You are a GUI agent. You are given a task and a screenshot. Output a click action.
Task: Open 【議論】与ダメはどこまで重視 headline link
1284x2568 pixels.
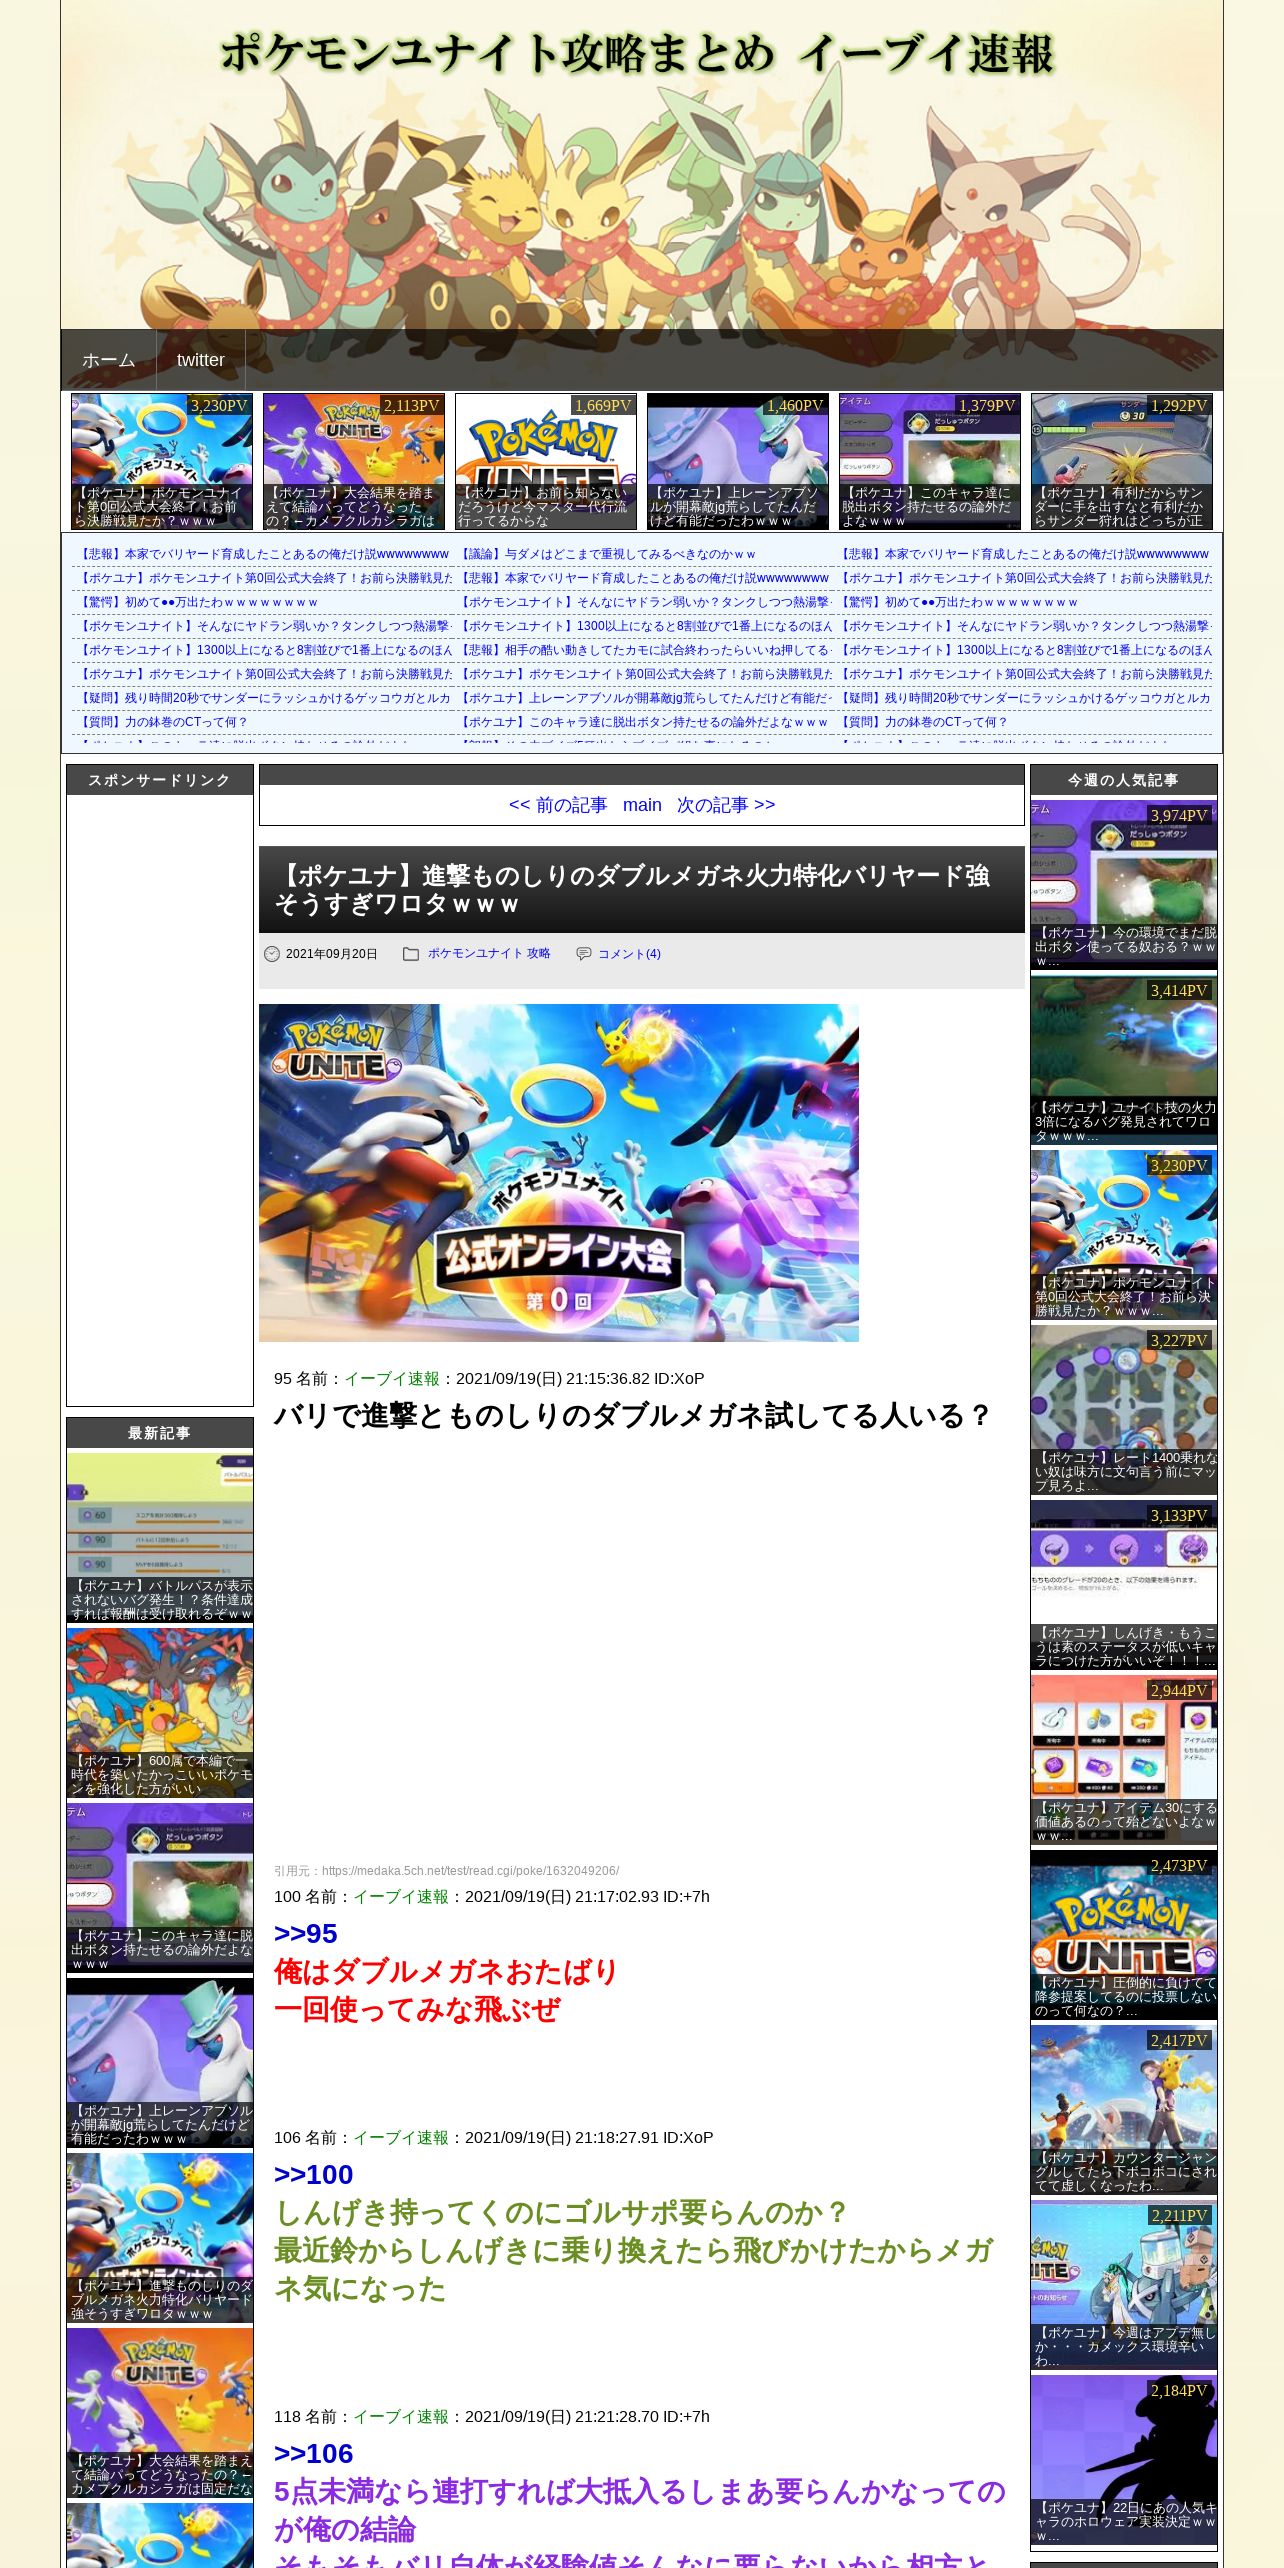[608, 554]
